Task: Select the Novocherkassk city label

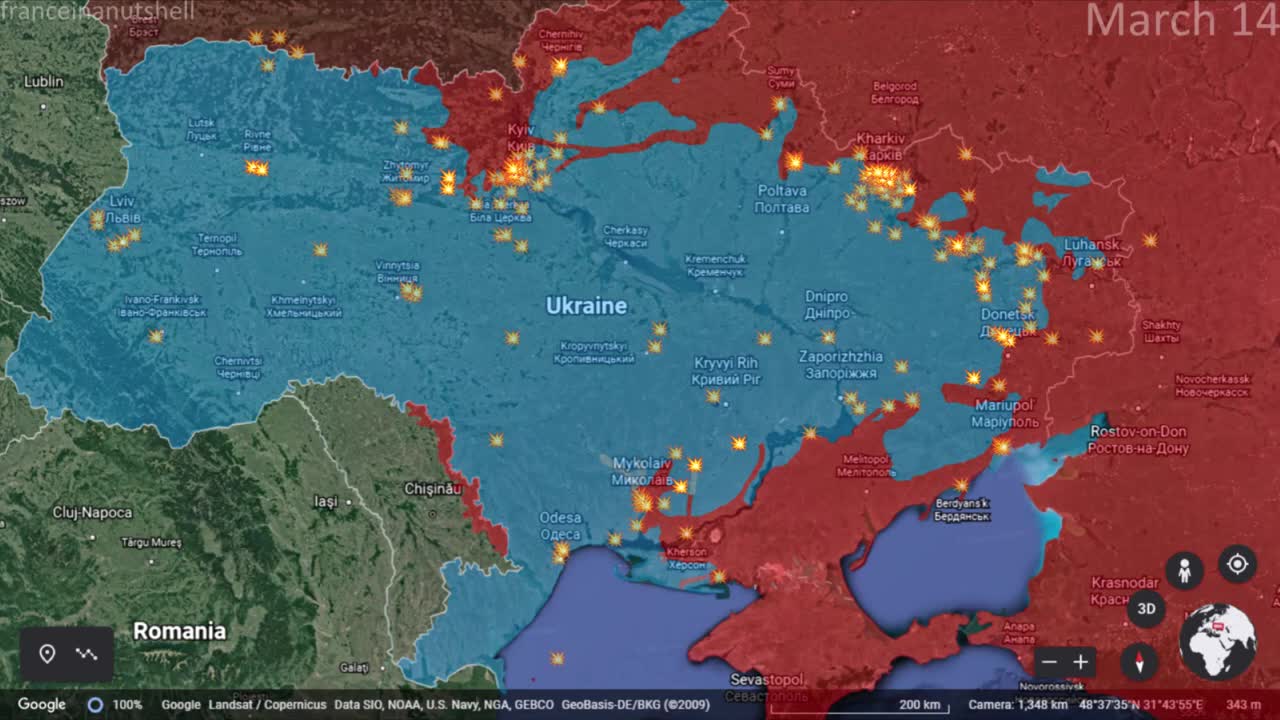Action: pos(1212,385)
